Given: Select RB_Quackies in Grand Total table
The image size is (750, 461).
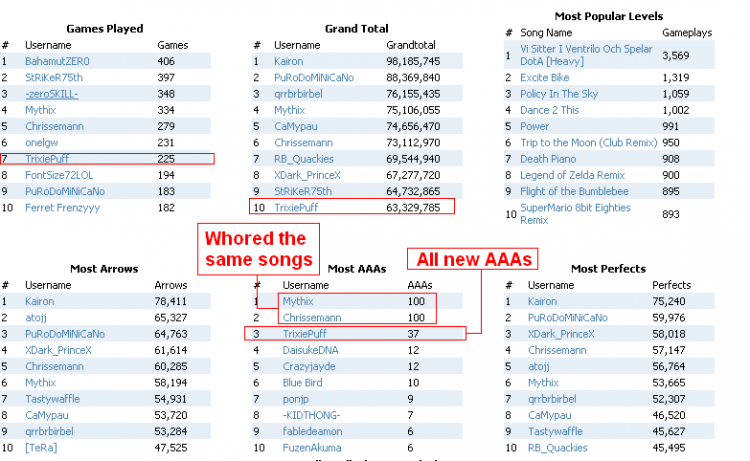Looking at the screenshot, I should click(304, 159).
